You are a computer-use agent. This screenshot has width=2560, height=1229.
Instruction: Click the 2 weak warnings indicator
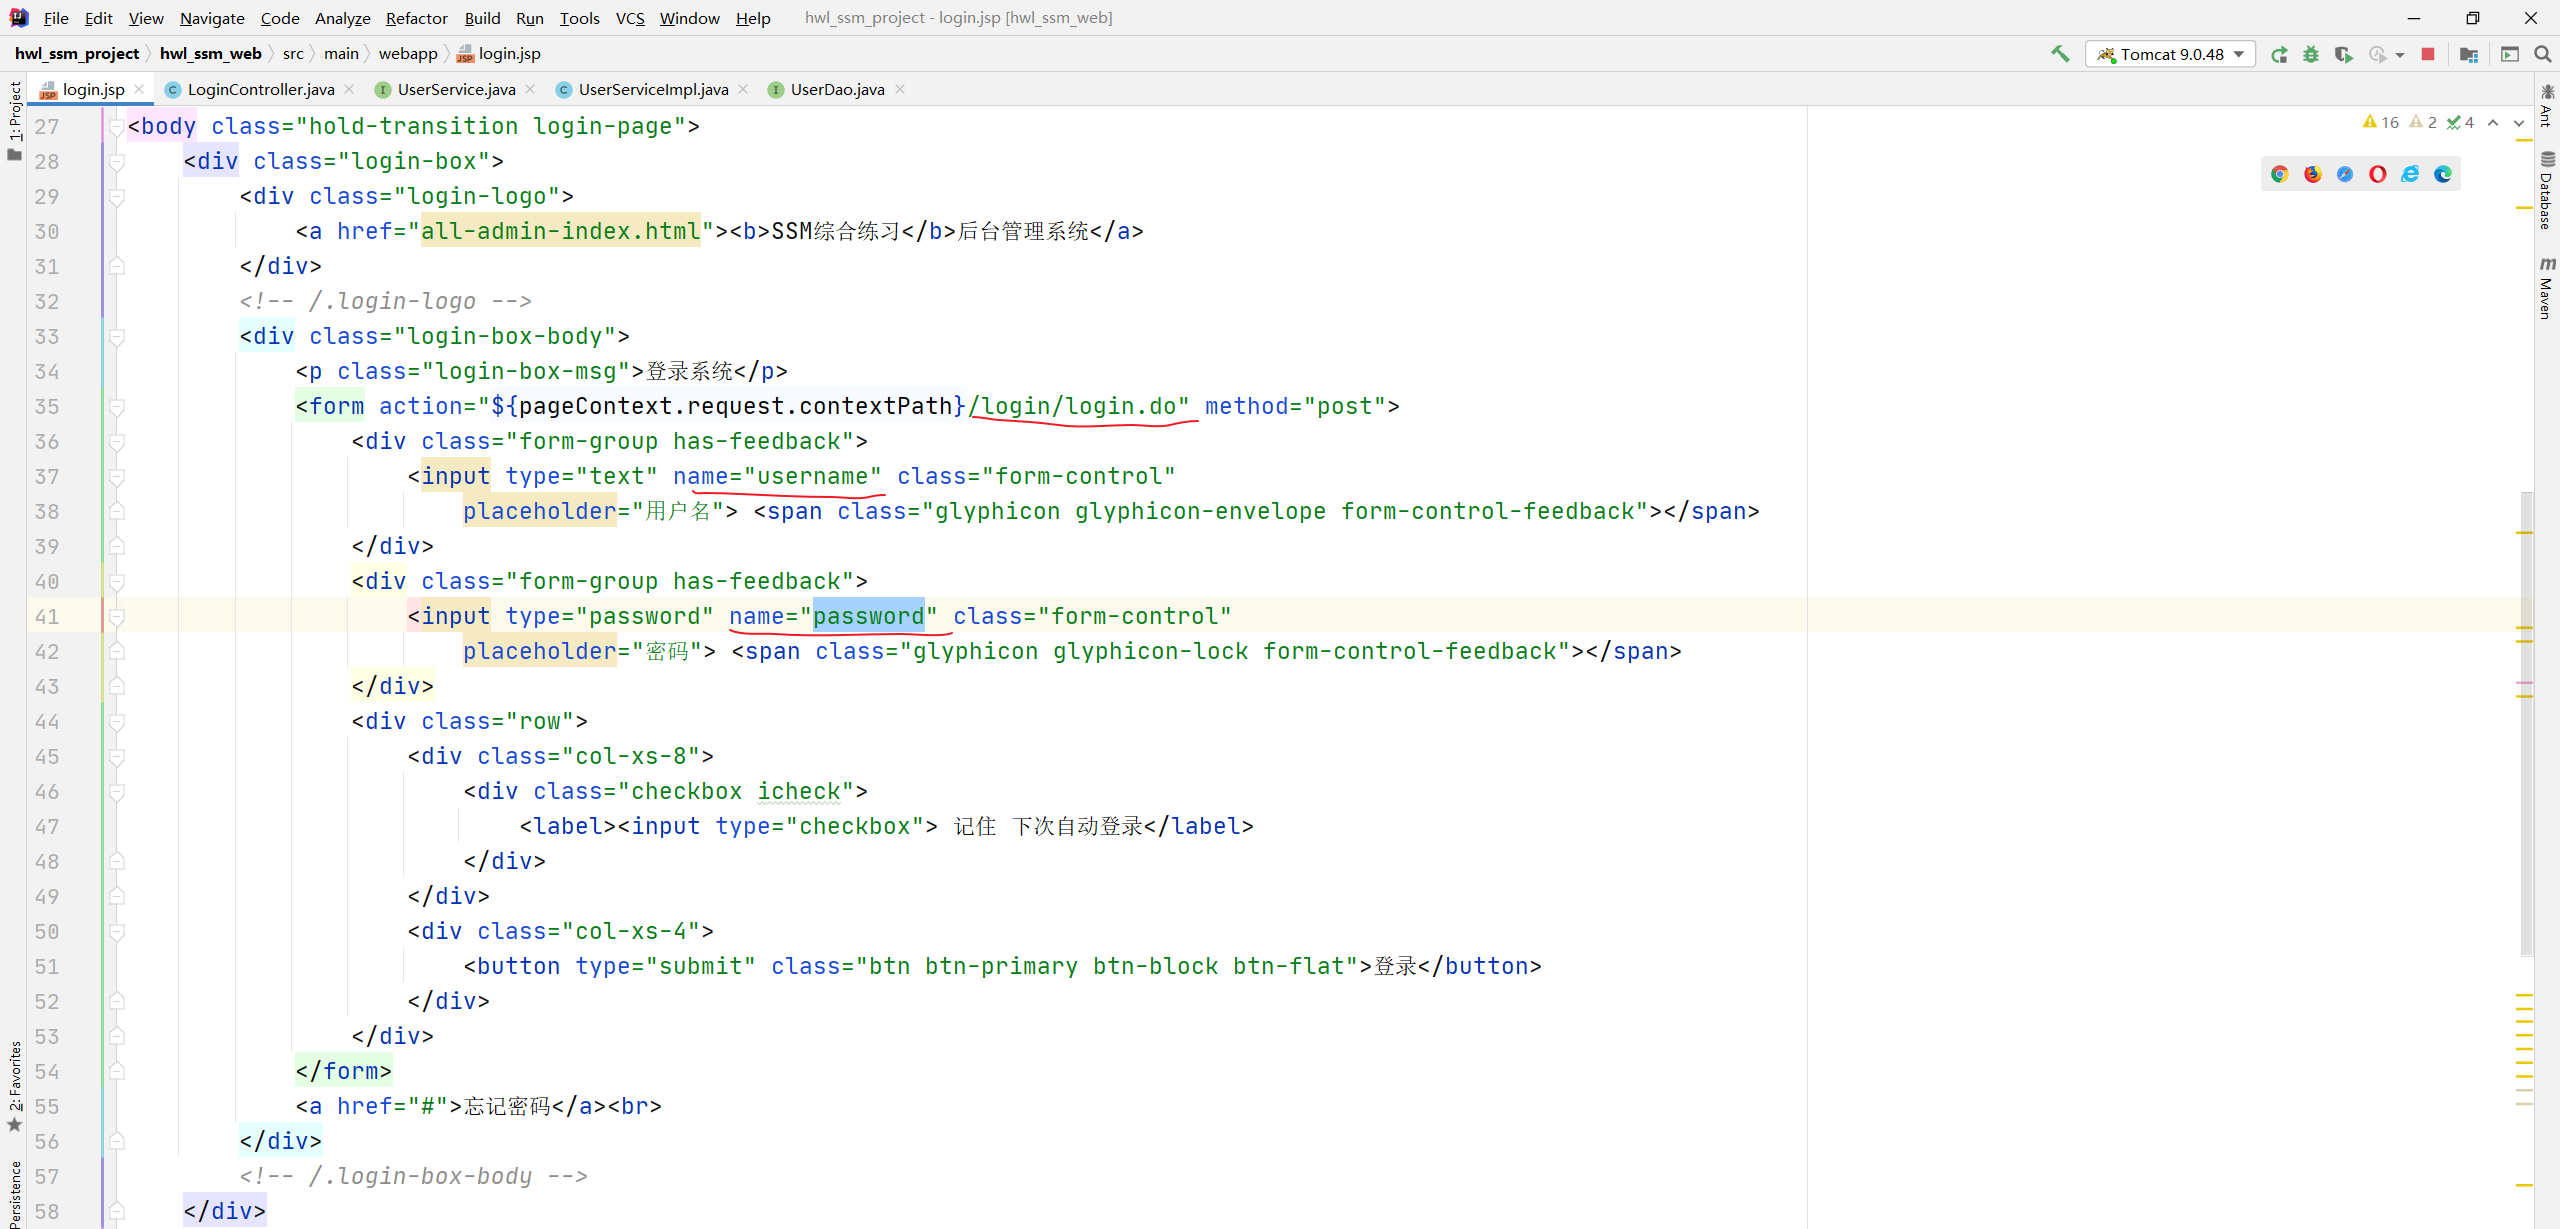pyautogui.click(x=2423, y=122)
